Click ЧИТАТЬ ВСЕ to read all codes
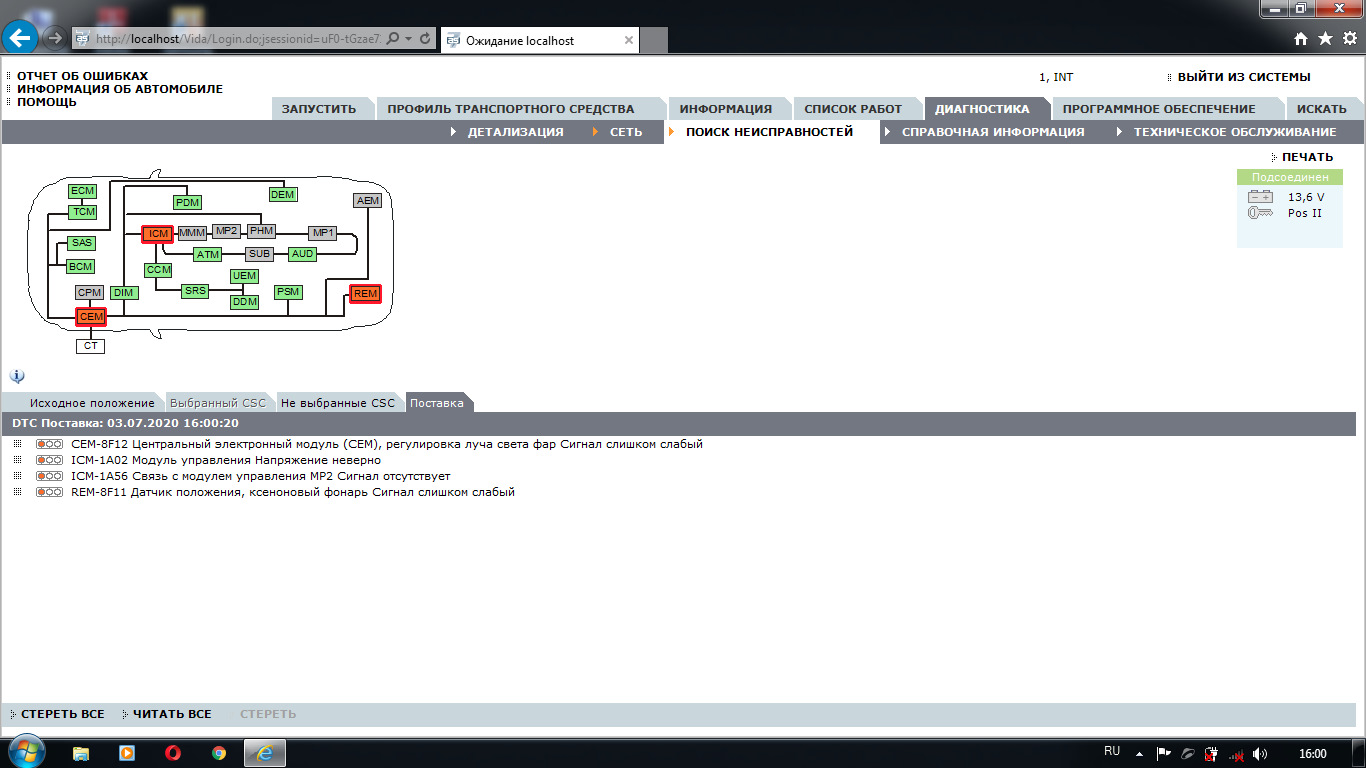Image resolution: width=1366 pixels, height=768 pixels. (x=172, y=714)
